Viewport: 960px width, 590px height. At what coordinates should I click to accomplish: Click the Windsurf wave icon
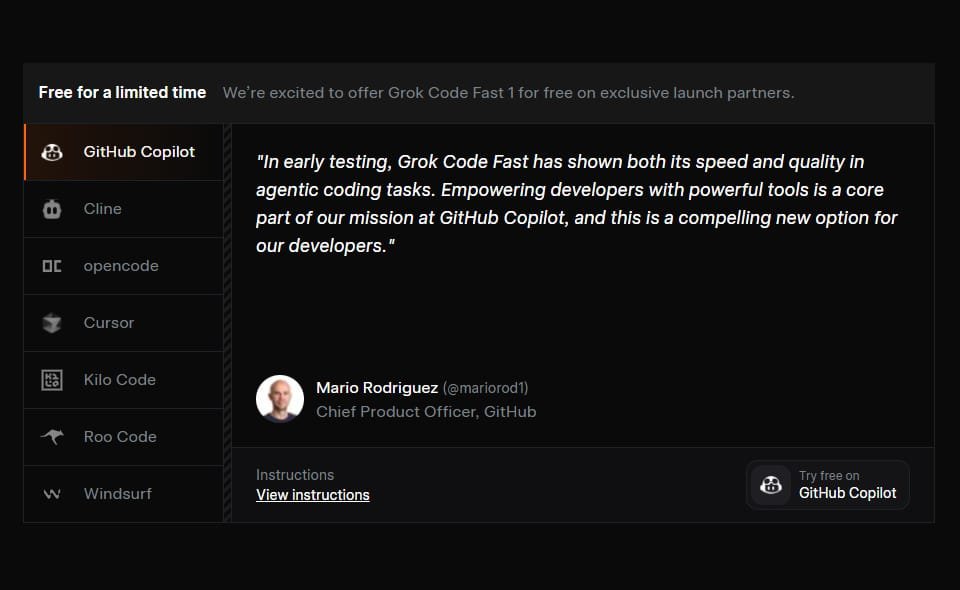tap(52, 494)
